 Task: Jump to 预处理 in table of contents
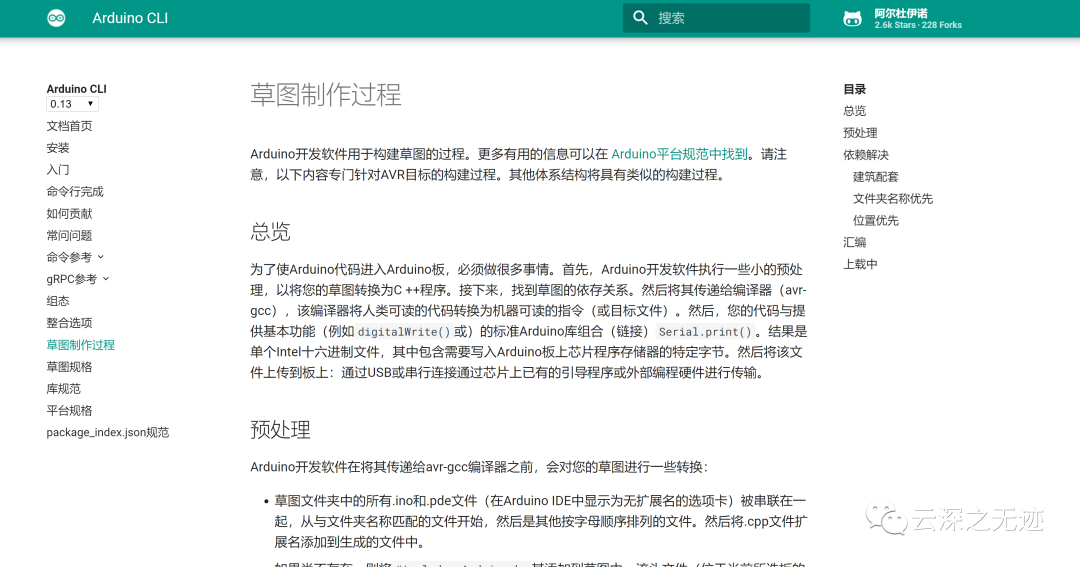point(860,133)
